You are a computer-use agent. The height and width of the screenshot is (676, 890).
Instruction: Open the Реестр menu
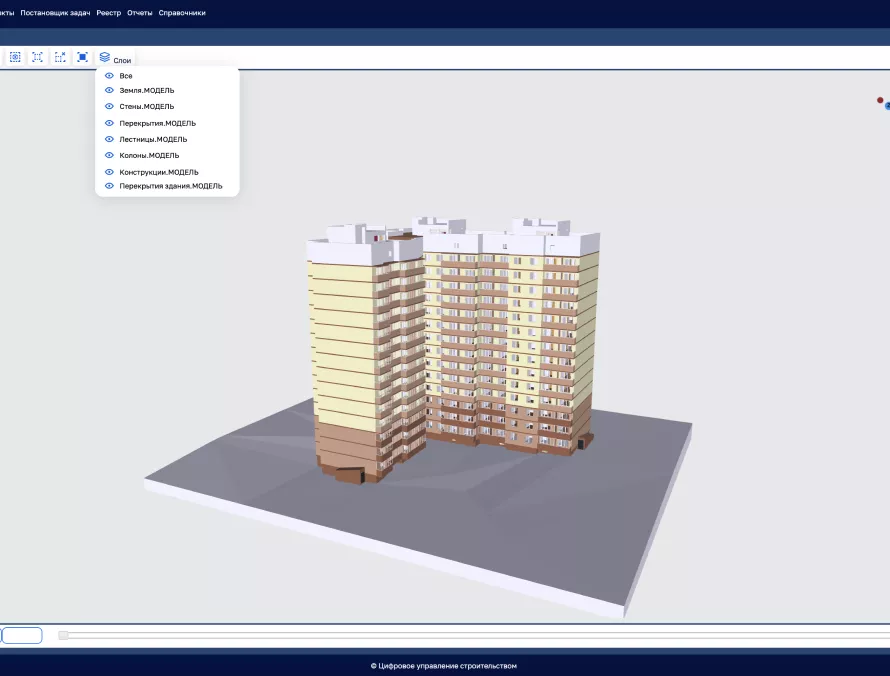(x=108, y=13)
